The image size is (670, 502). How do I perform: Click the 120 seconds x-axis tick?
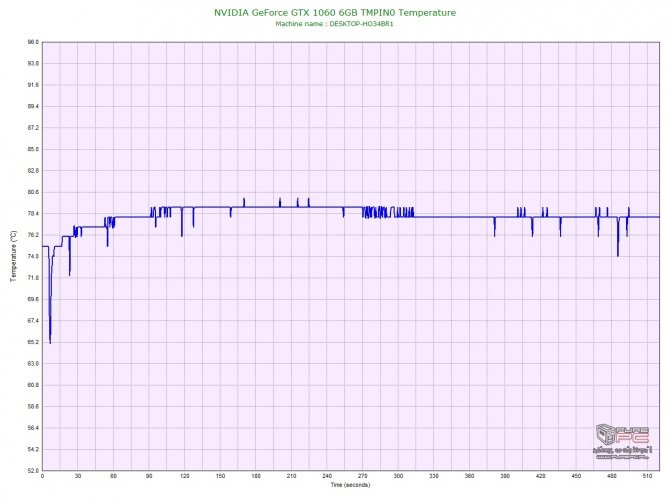point(185,476)
